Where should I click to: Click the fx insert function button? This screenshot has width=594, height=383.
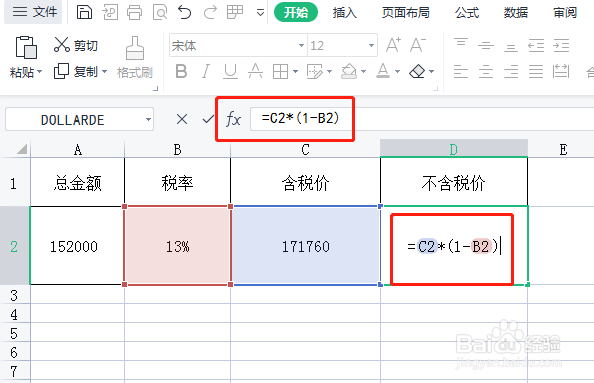click(233, 119)
